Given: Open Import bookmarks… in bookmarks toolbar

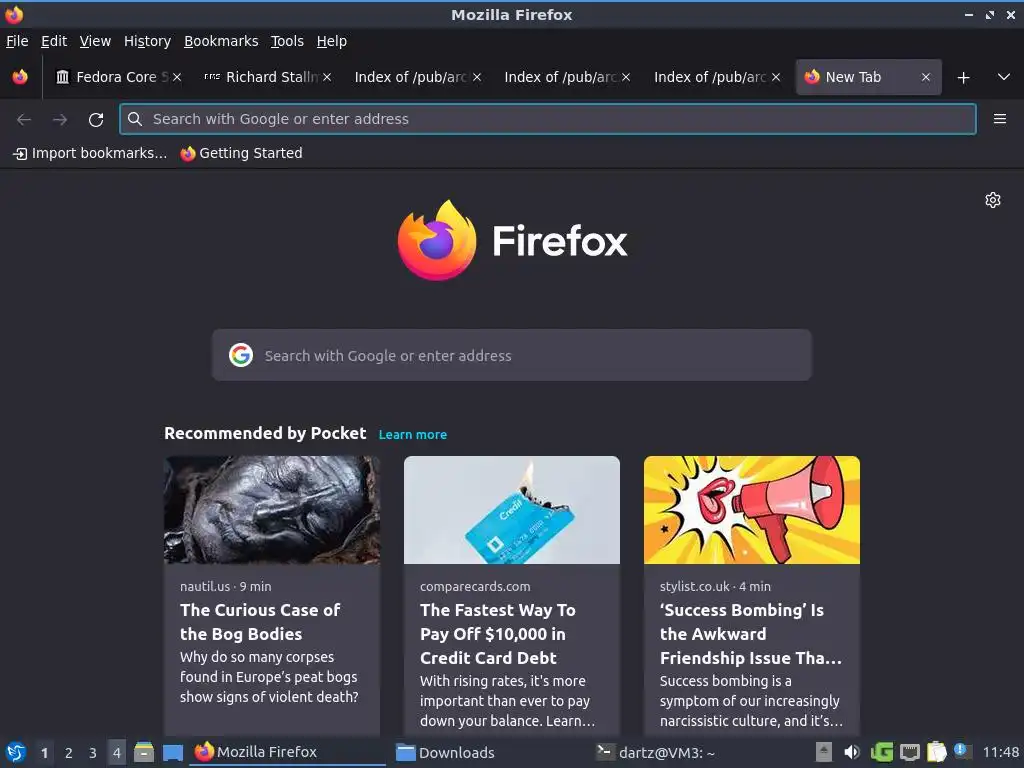Looking at the screenshot, I should click(x=90, y=153).
